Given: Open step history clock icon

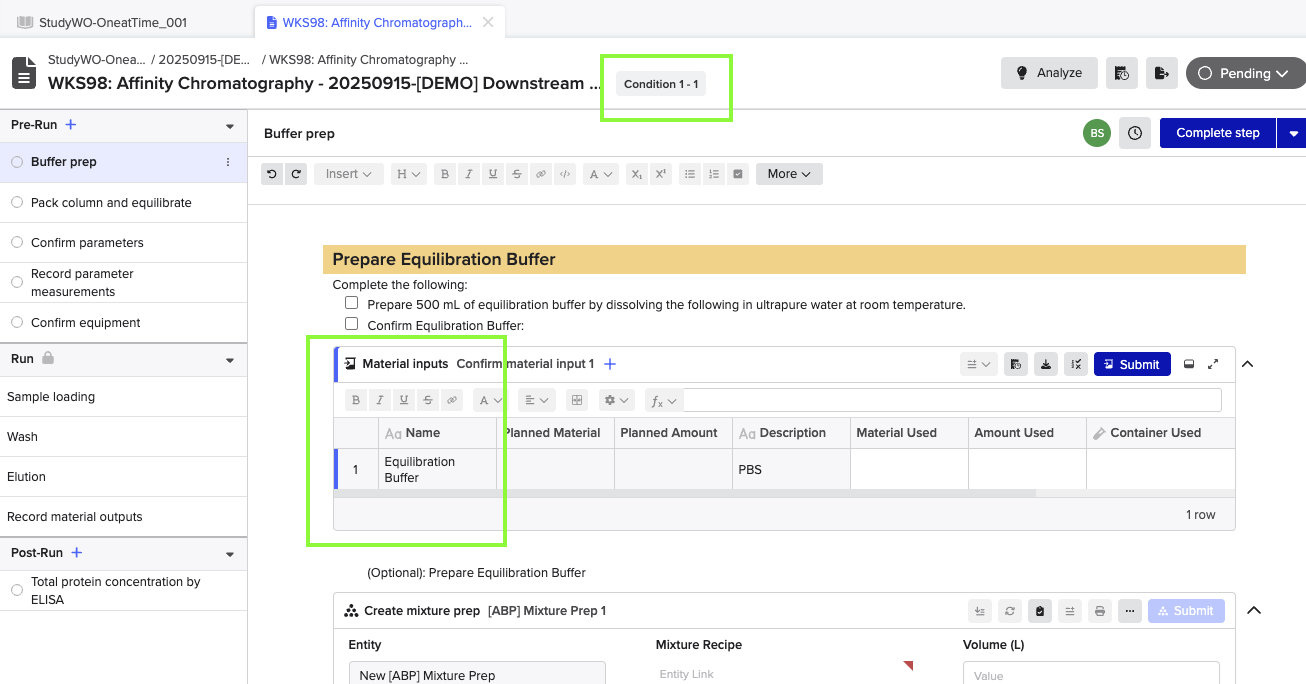Looking at the screenshot, I should pyautogui.click(x=1135, y=133).
